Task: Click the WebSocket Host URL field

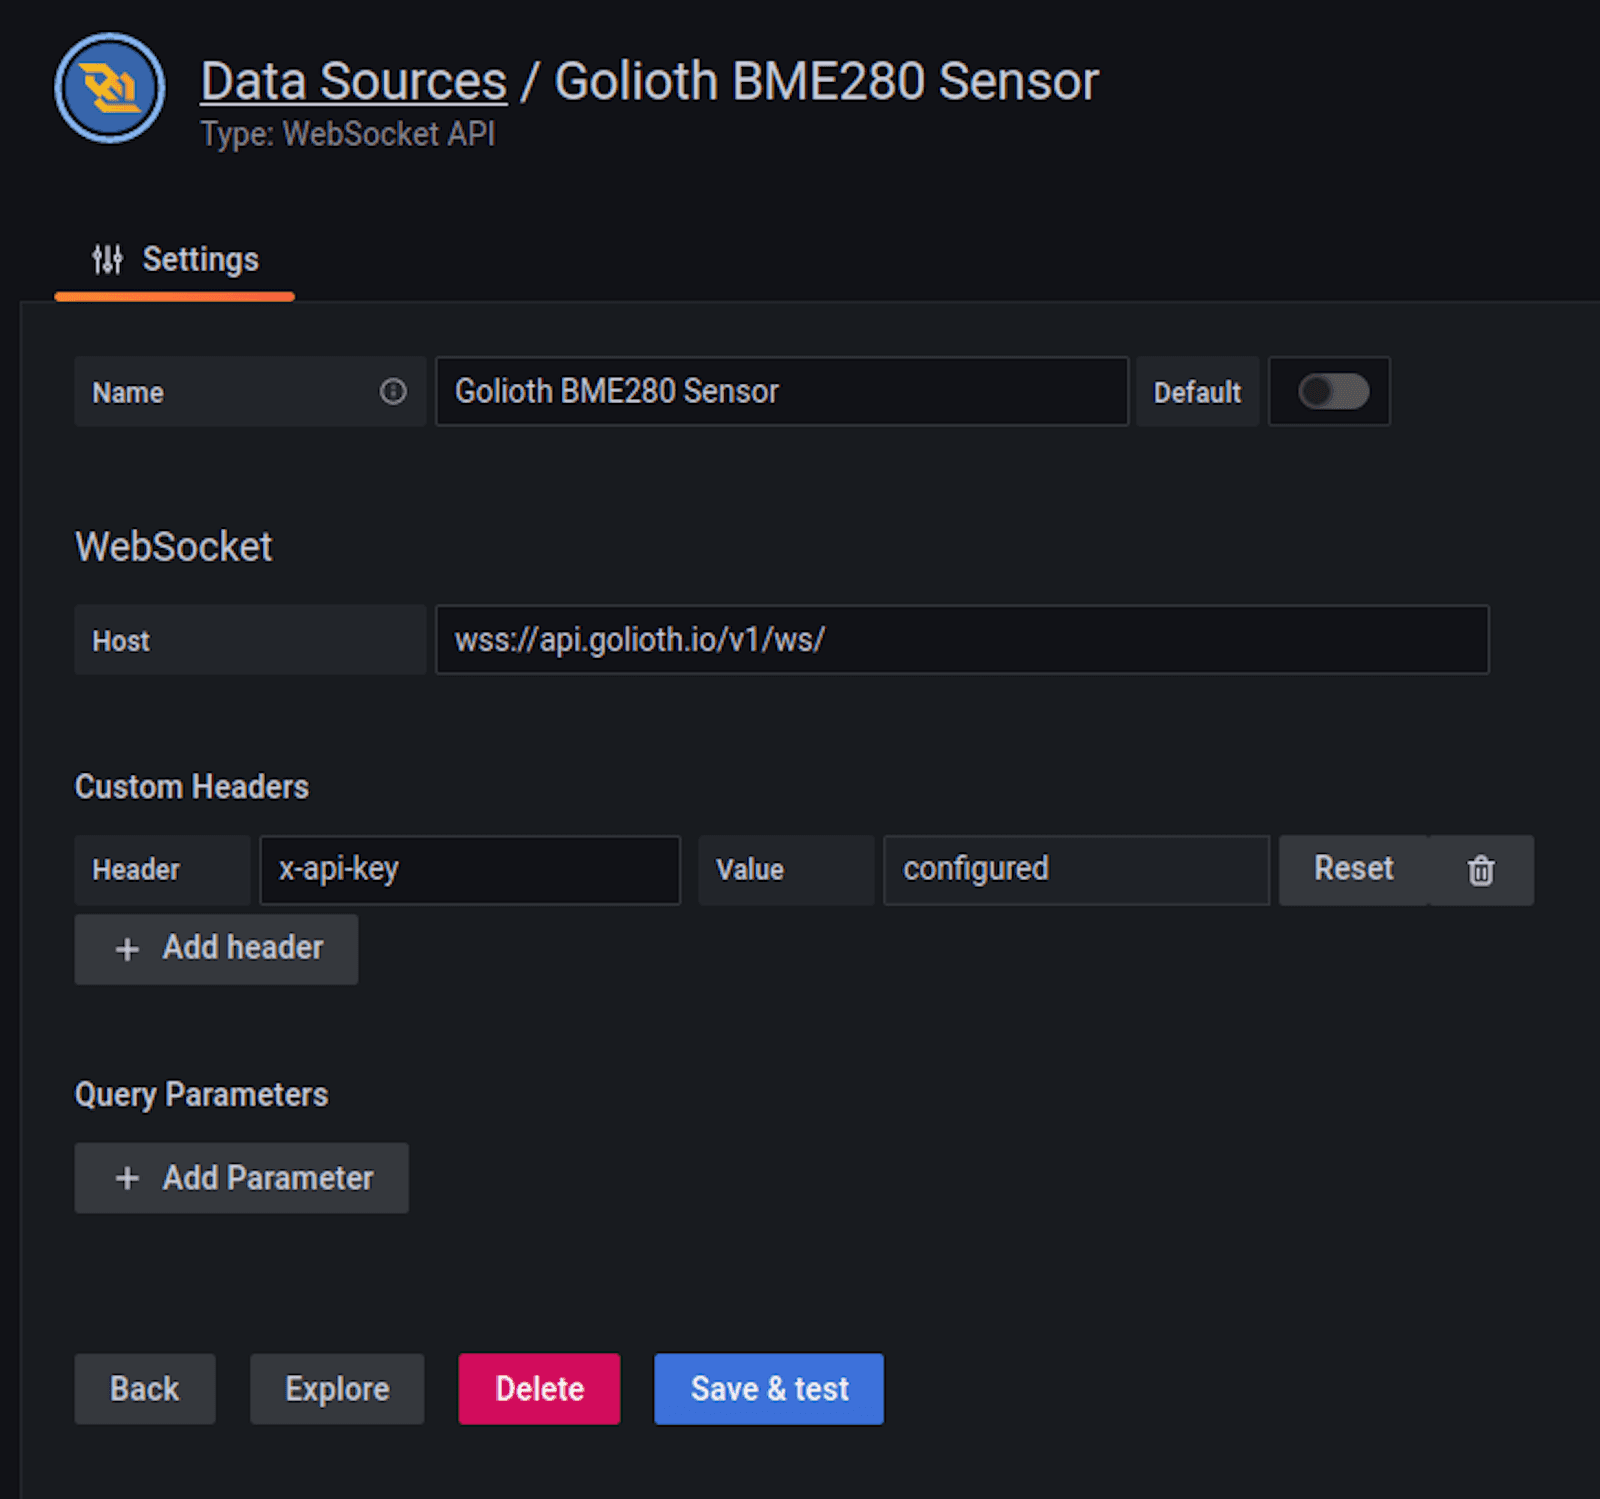Action: 962,640
